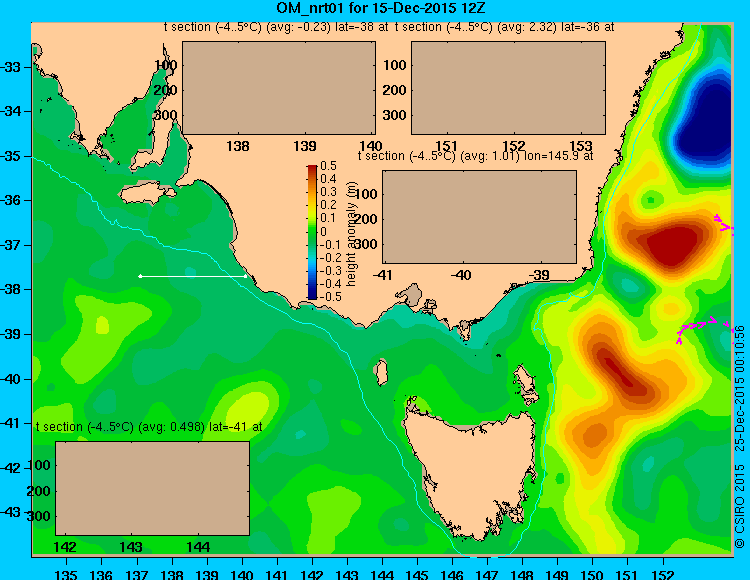Open the lon=145.9 temperature section inset panel
The width and height of the screenshot is (750, 580).
click(479, 217)
